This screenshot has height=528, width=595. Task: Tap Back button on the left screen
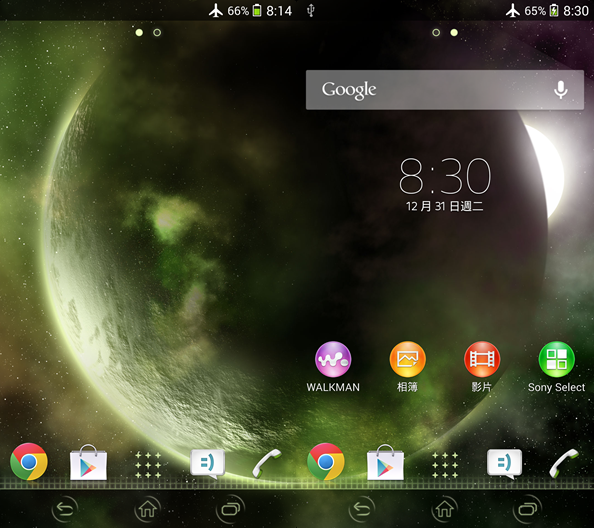[65, 509]
